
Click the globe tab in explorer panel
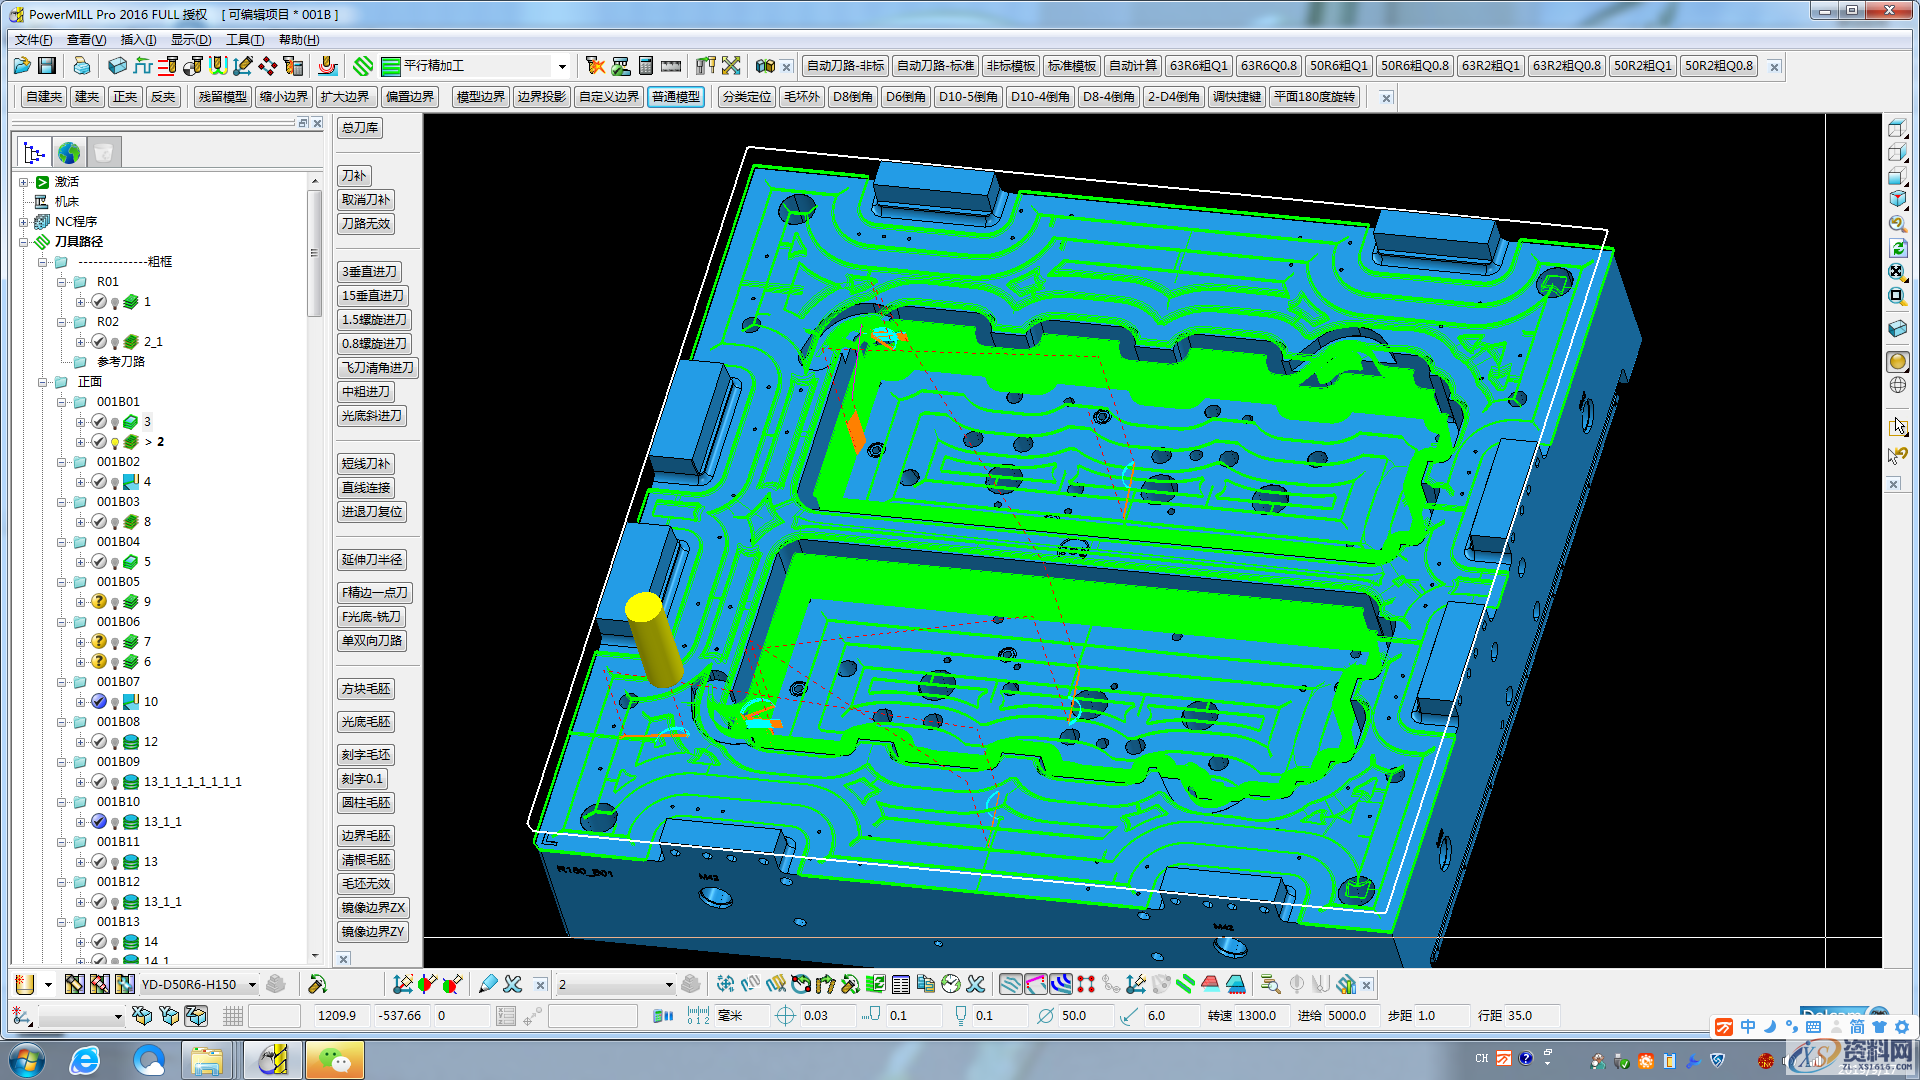pos(69,153)
